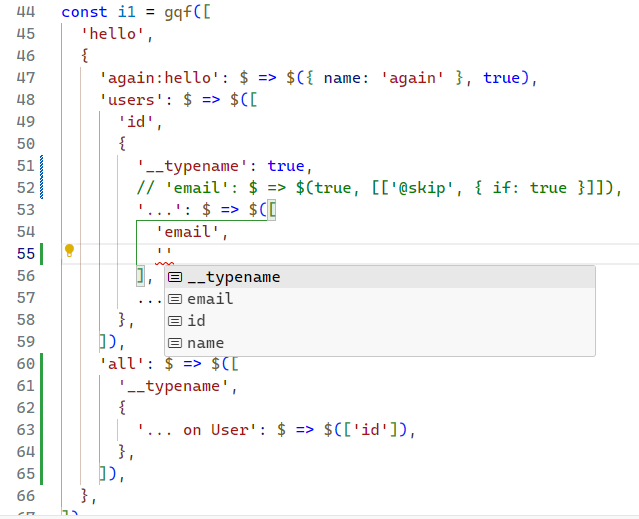Screen dimensions: 639x519
Task: Select the name autocomplete suggestion
Action: pos(380,343)
